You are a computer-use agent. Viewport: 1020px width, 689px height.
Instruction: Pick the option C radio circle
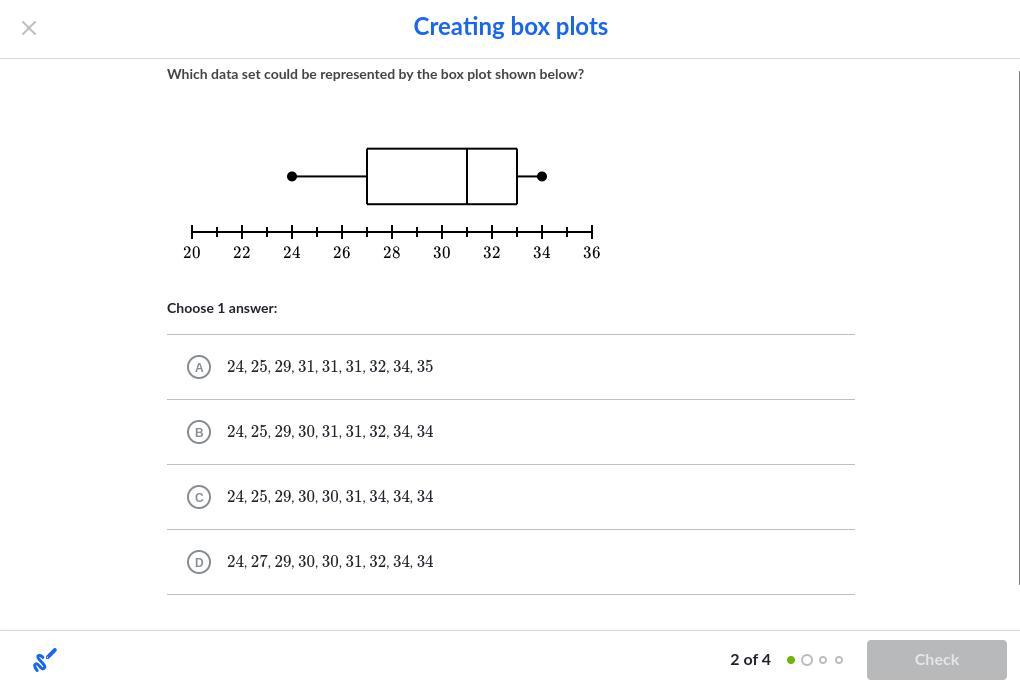point(199,497)
